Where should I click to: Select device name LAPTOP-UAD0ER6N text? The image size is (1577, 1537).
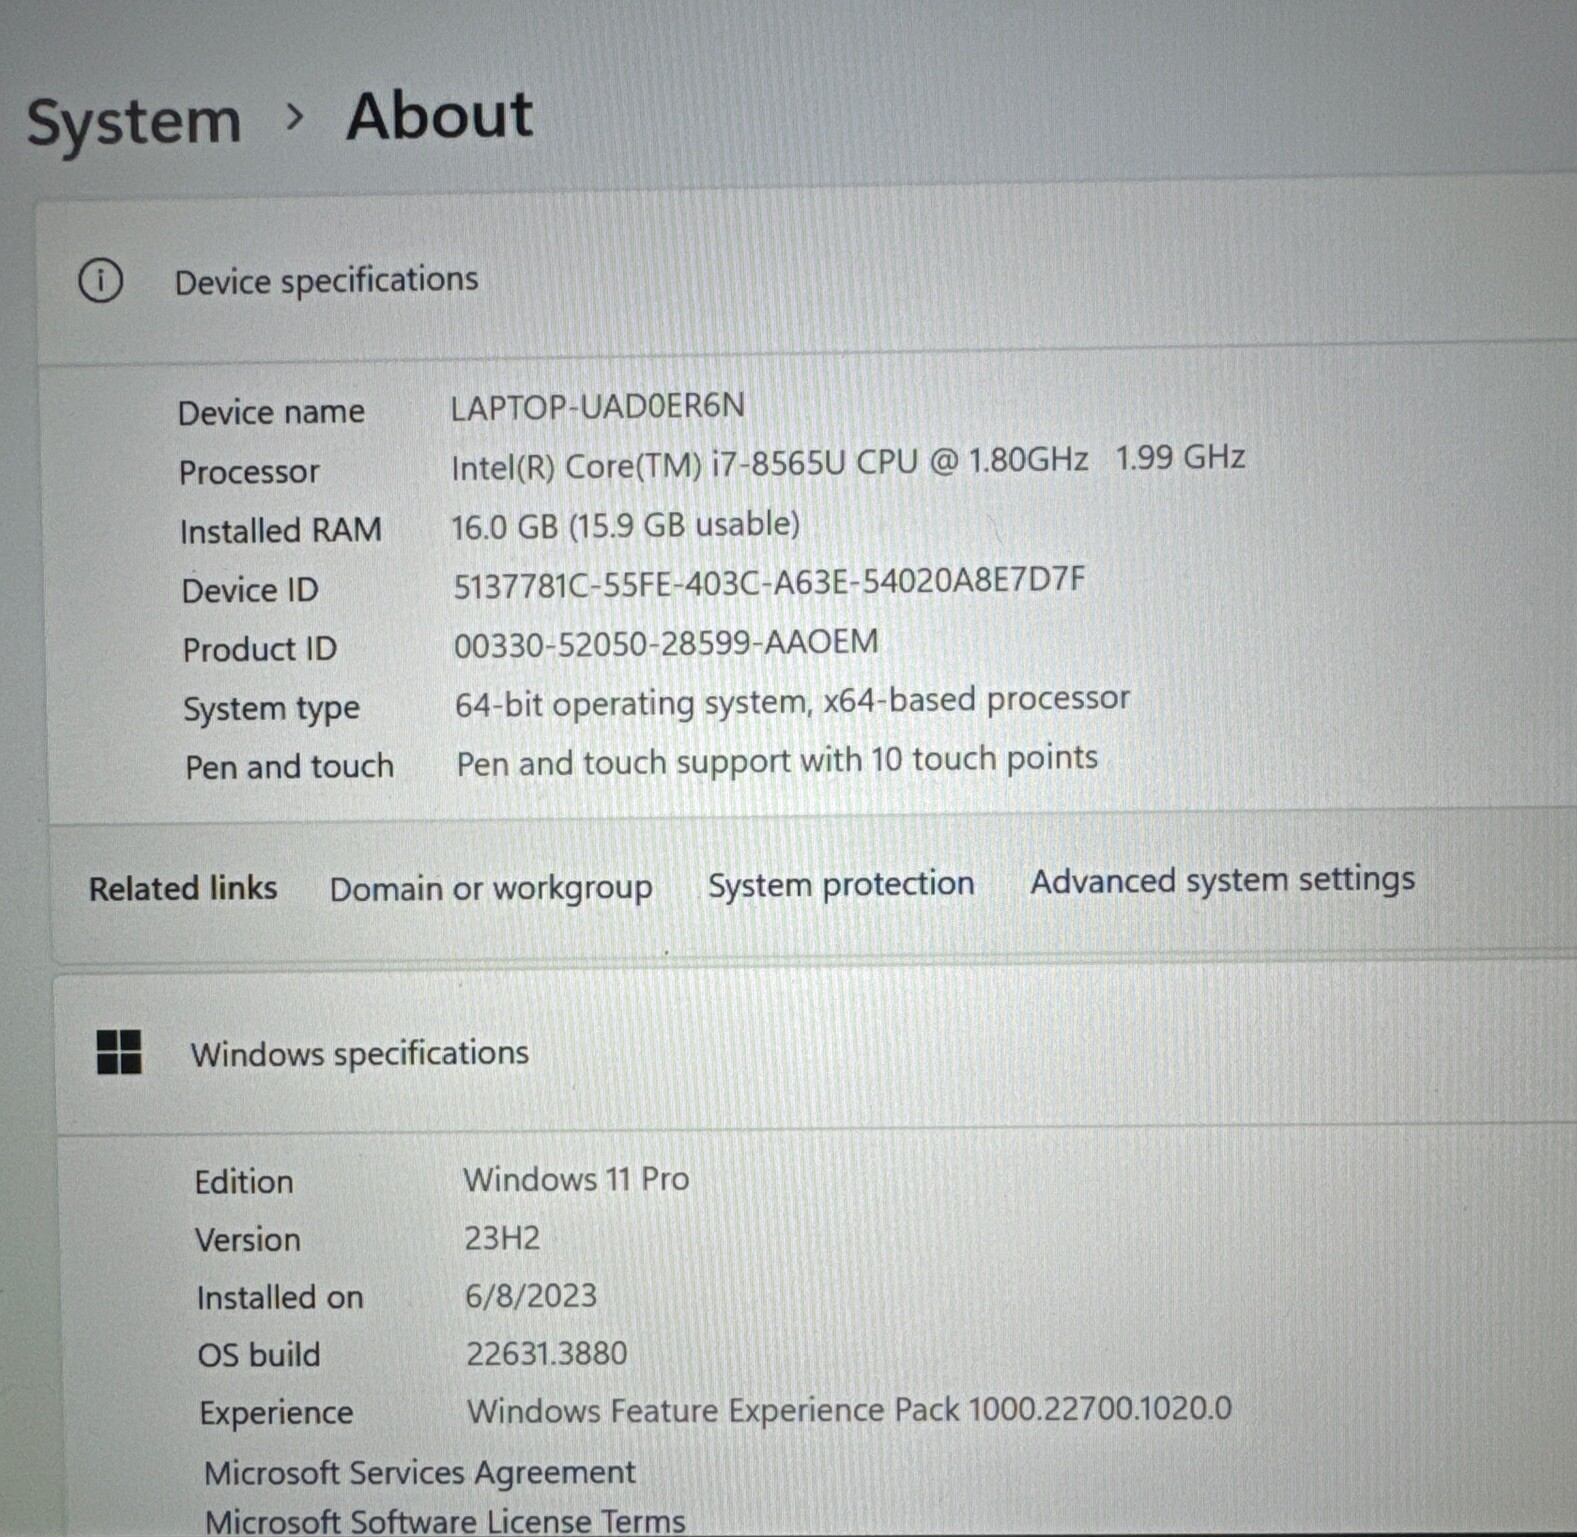(x=598, y=406)
